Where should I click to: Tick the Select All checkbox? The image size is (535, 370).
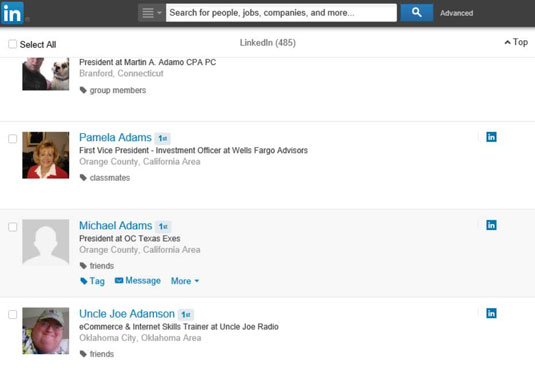12,44
